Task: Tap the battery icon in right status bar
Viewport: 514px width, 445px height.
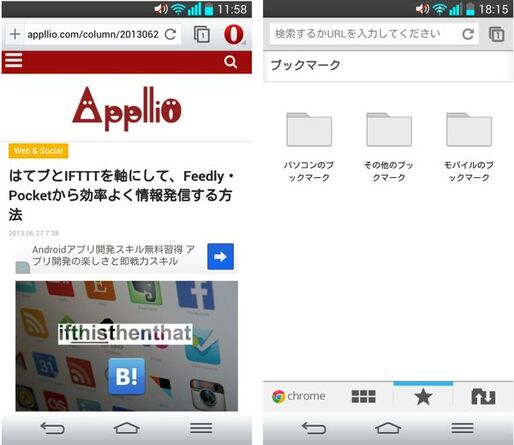Action: point(470,9)
